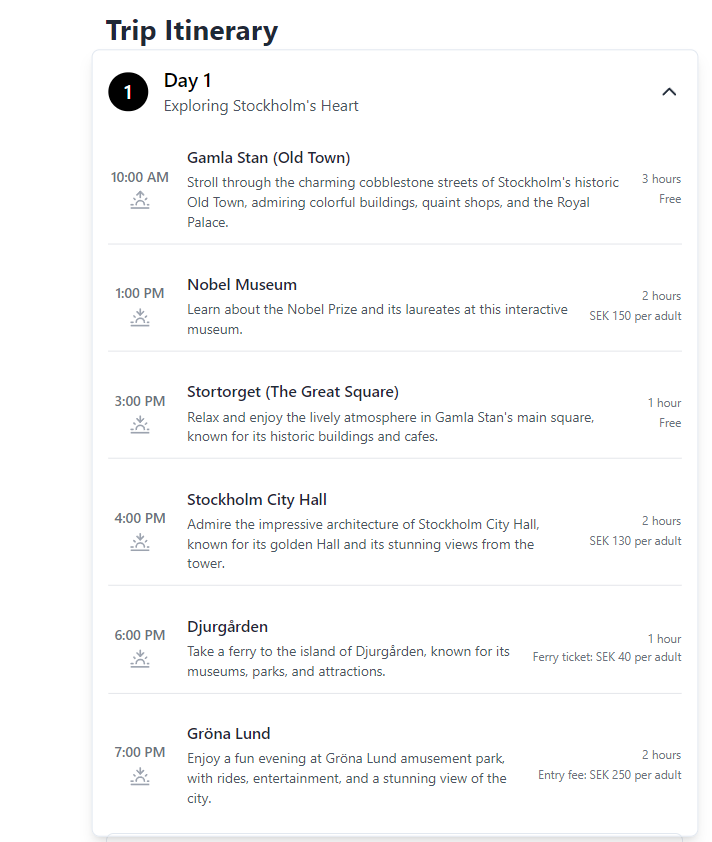712x842 pixels.
Task: Click the sunrise icon in the Gamla Stan row
Action: pos(140,200)
